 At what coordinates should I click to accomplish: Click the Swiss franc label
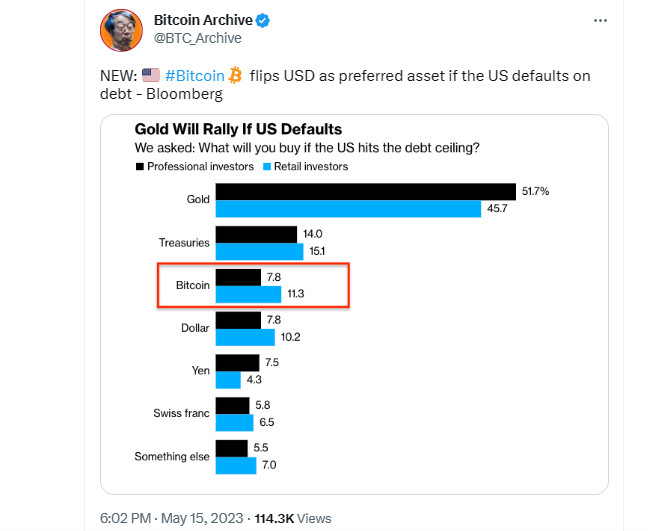[182, 413]
